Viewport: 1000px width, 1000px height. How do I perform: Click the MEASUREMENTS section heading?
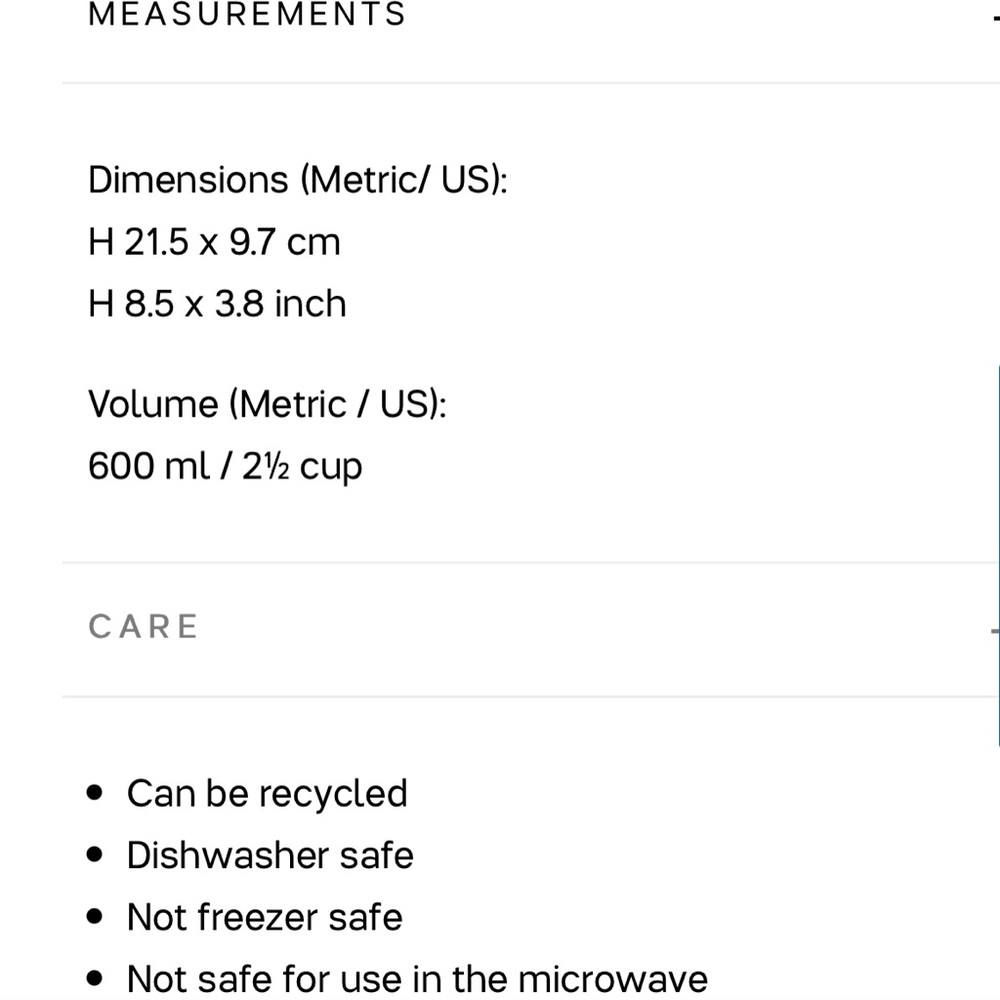click(x=247, y=15)
